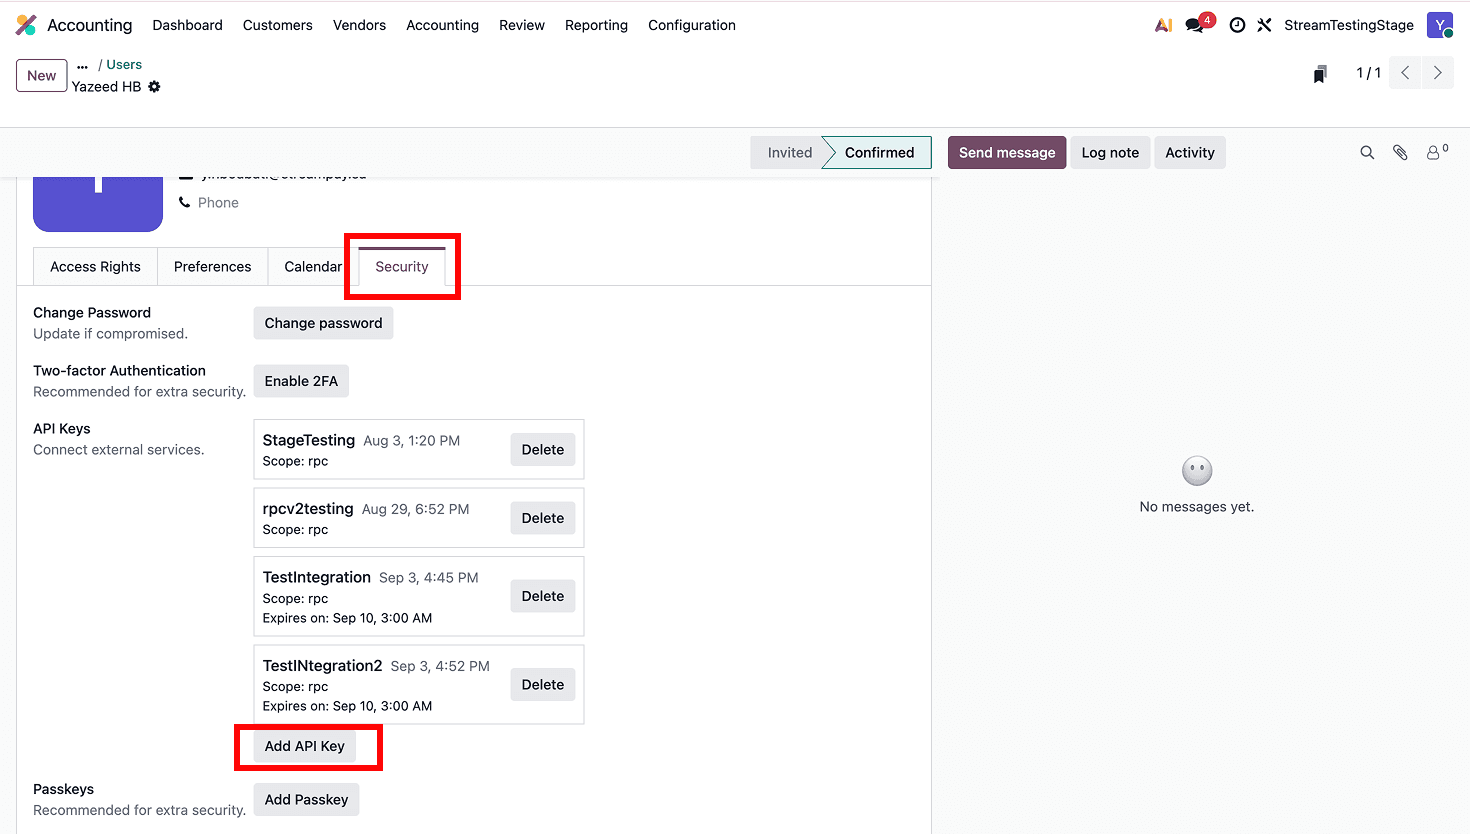Click the Change password button
Screen dimensions: 1470x834
pyautogui.click(x=323, y=323)
